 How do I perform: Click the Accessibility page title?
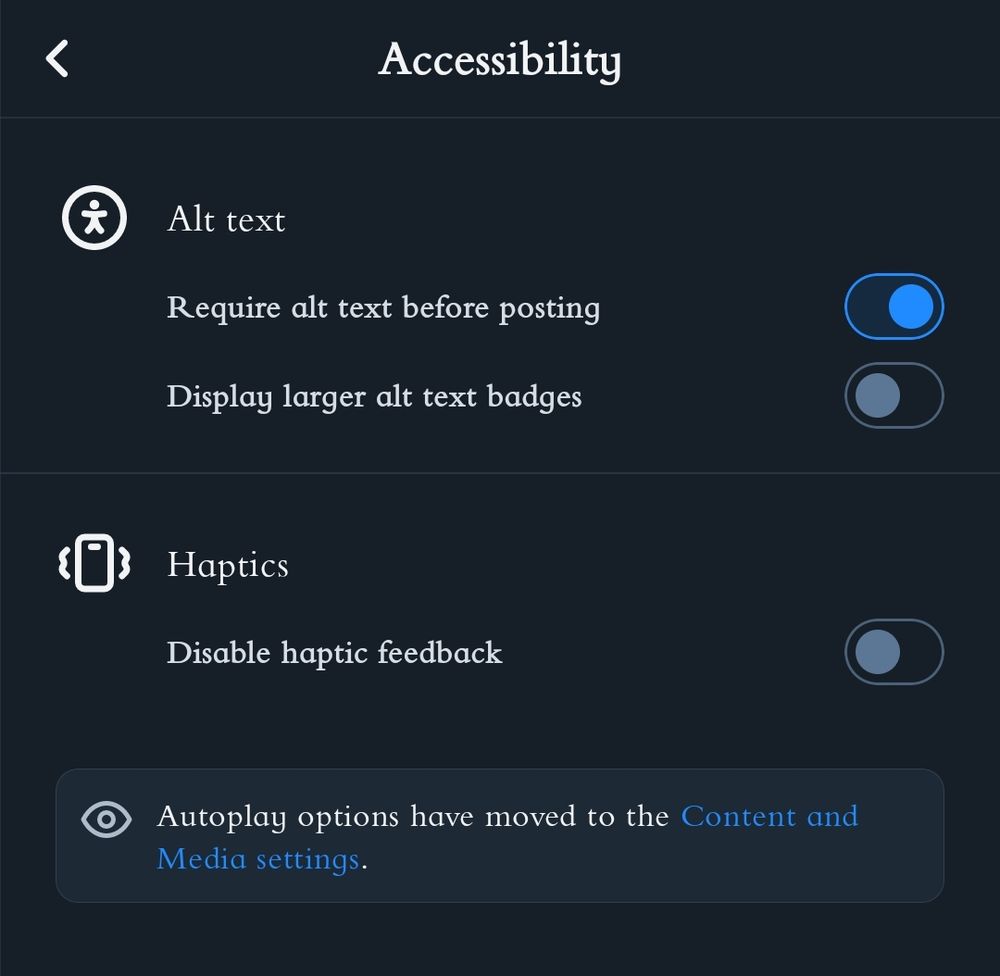[499, 60]
